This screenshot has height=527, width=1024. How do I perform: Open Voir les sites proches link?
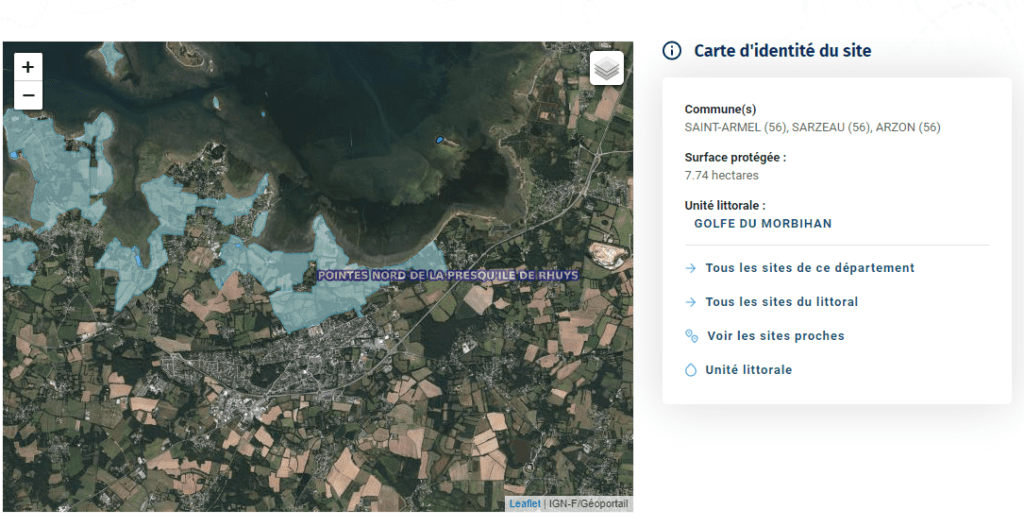pyautogui.click(x=776, y=336)
